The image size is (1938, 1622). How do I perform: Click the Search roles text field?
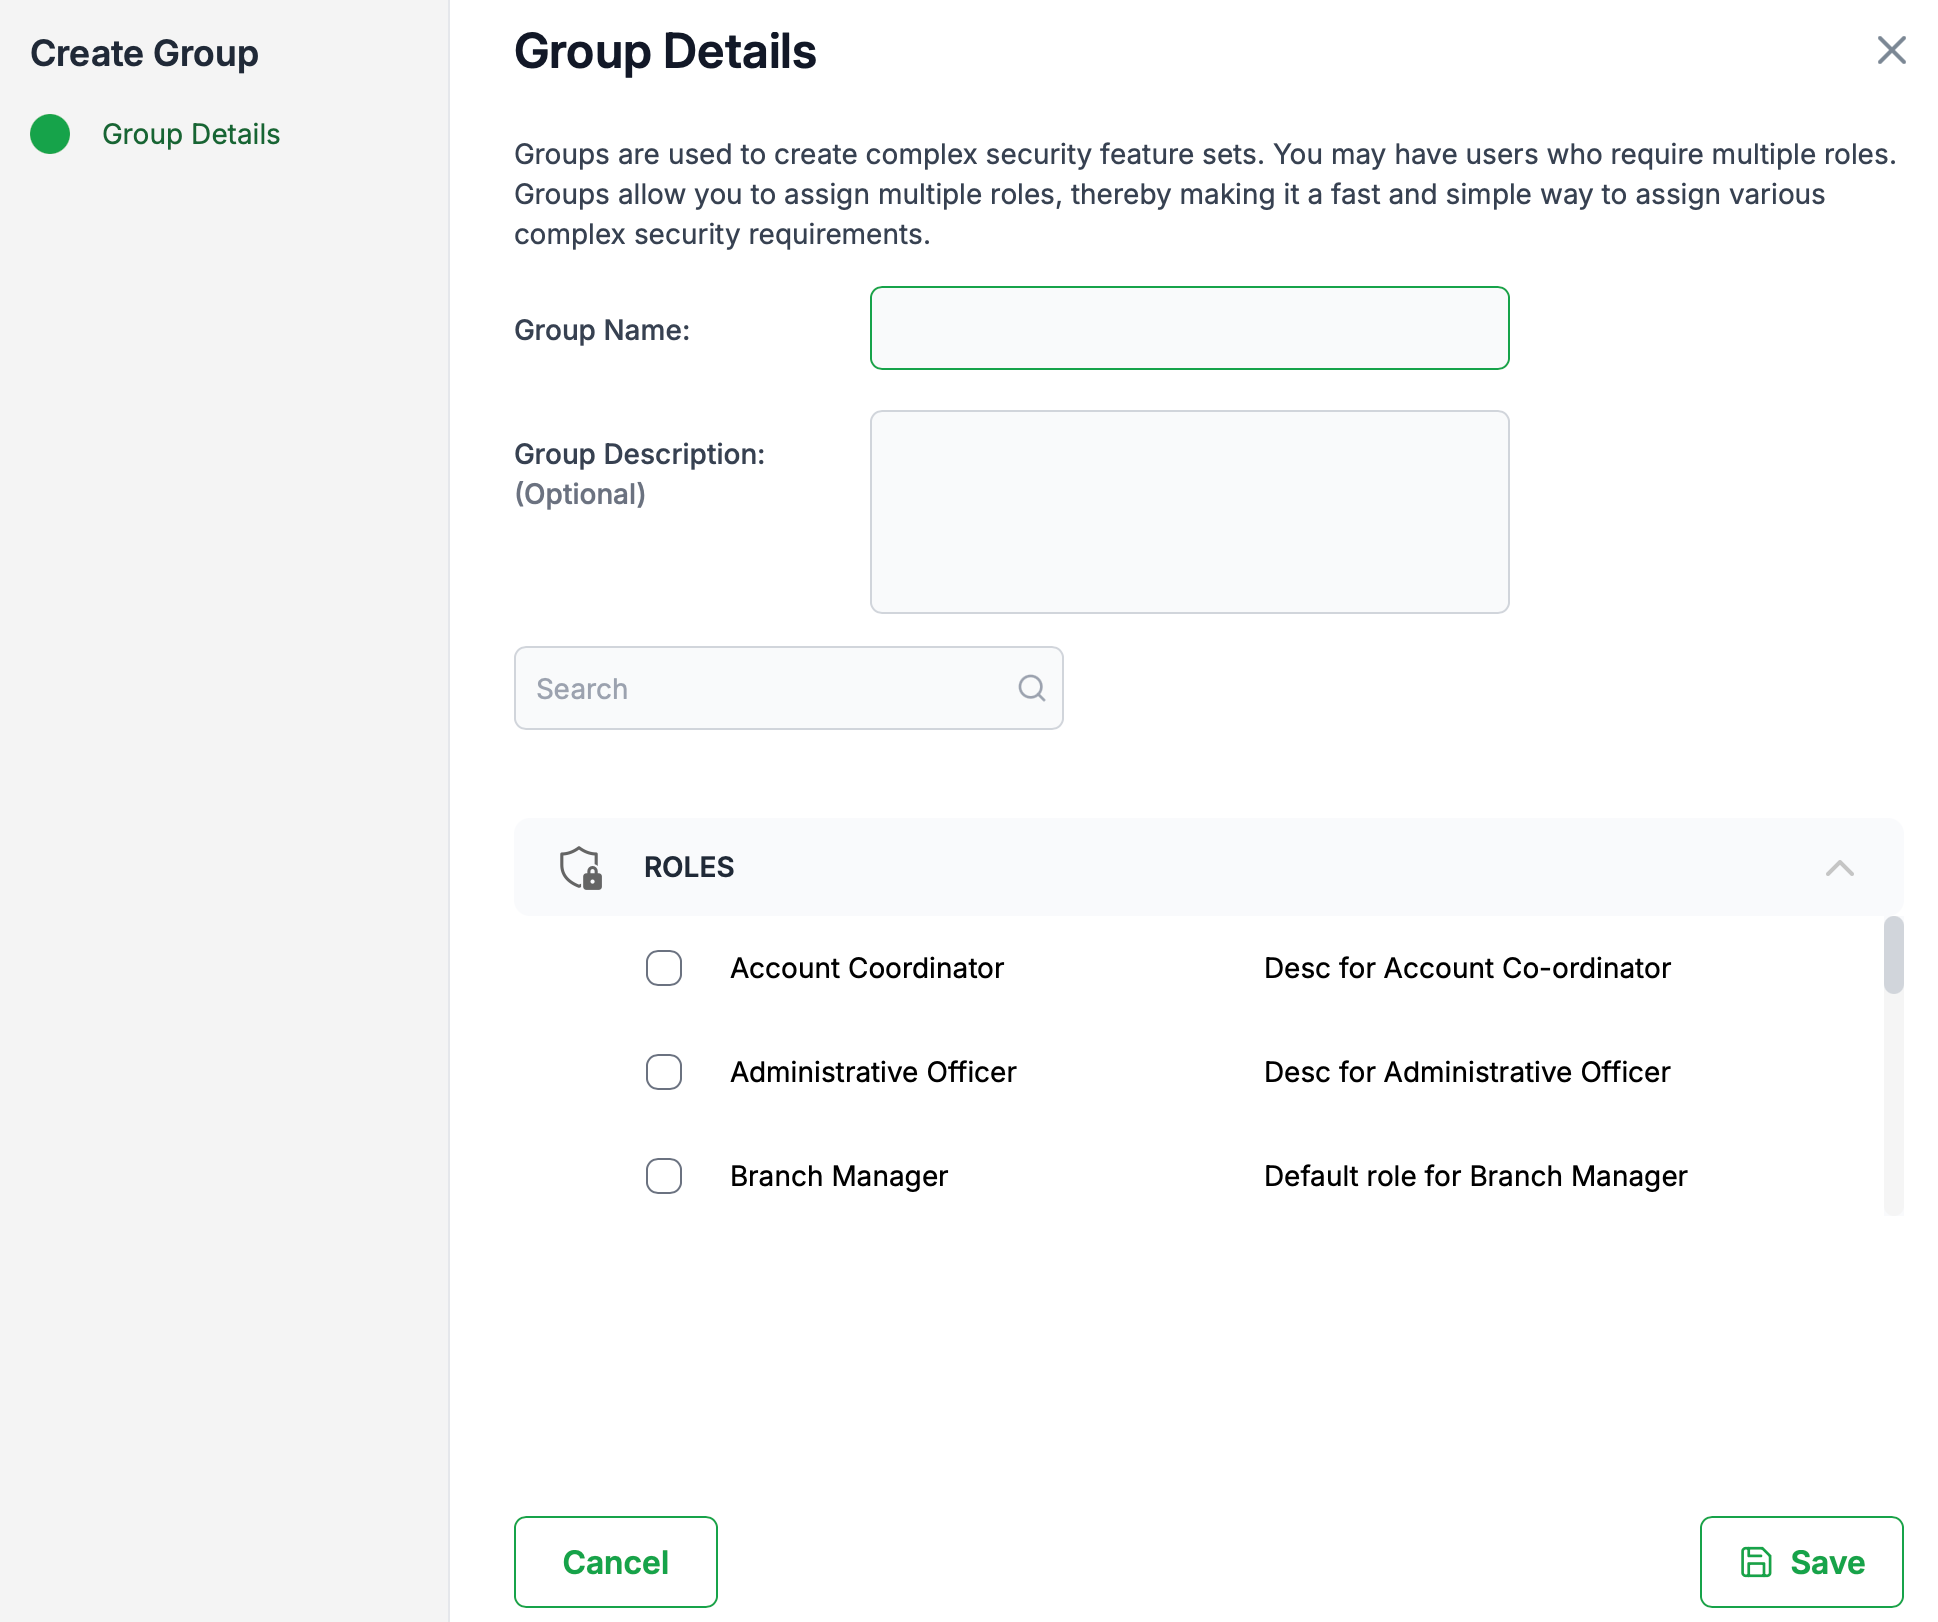pyautogui.click(x=770, y=688)
